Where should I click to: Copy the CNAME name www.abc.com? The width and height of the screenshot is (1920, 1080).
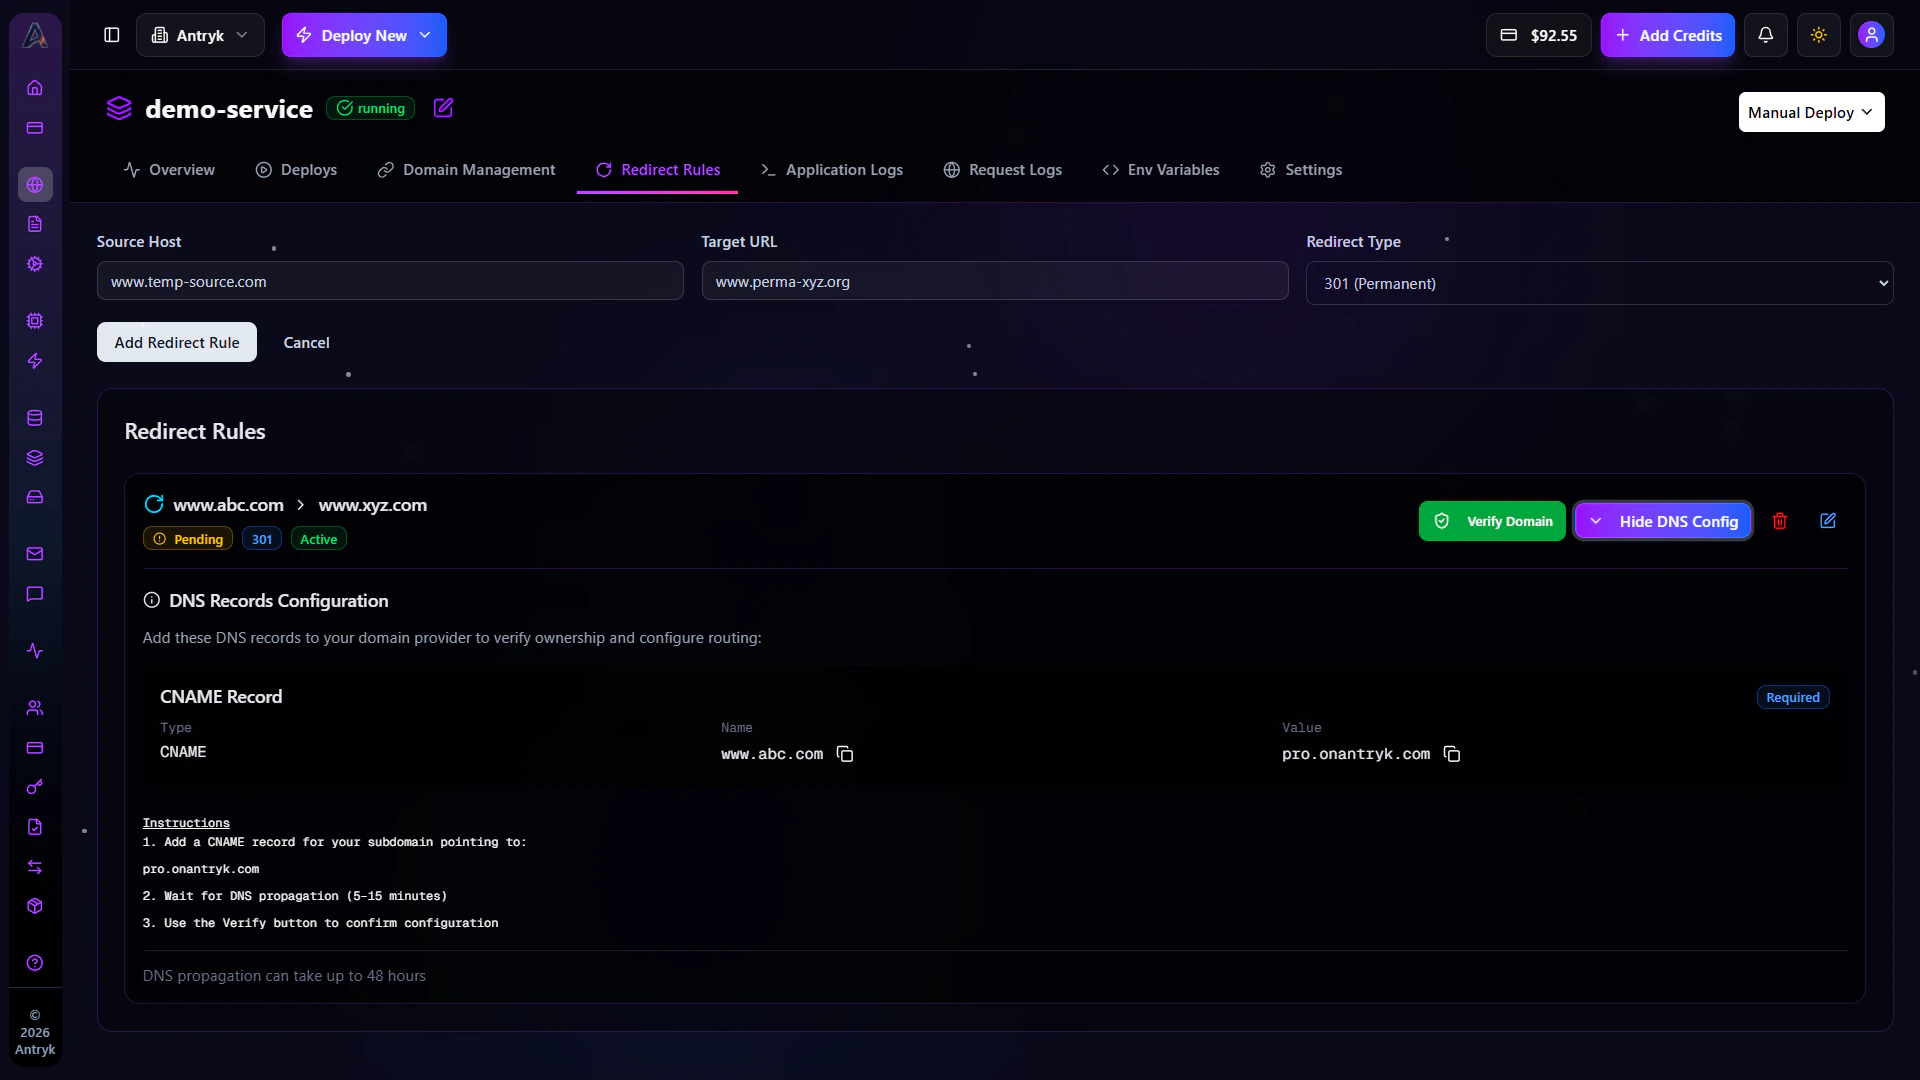pos(845,754)
